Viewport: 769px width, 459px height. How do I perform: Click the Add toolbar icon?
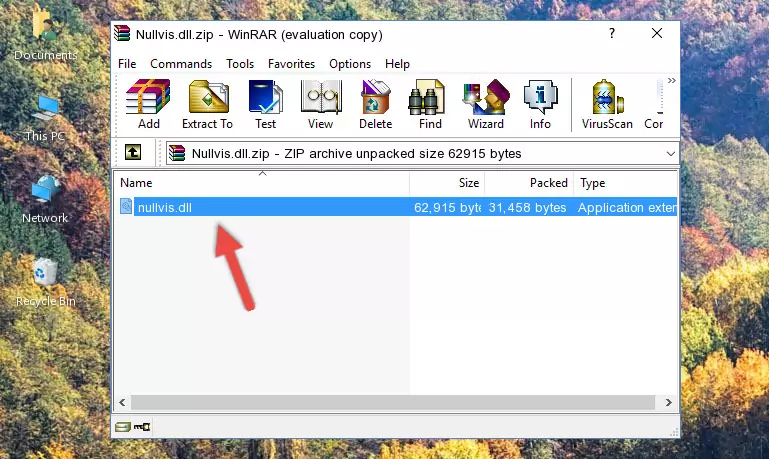click(148, 104)
